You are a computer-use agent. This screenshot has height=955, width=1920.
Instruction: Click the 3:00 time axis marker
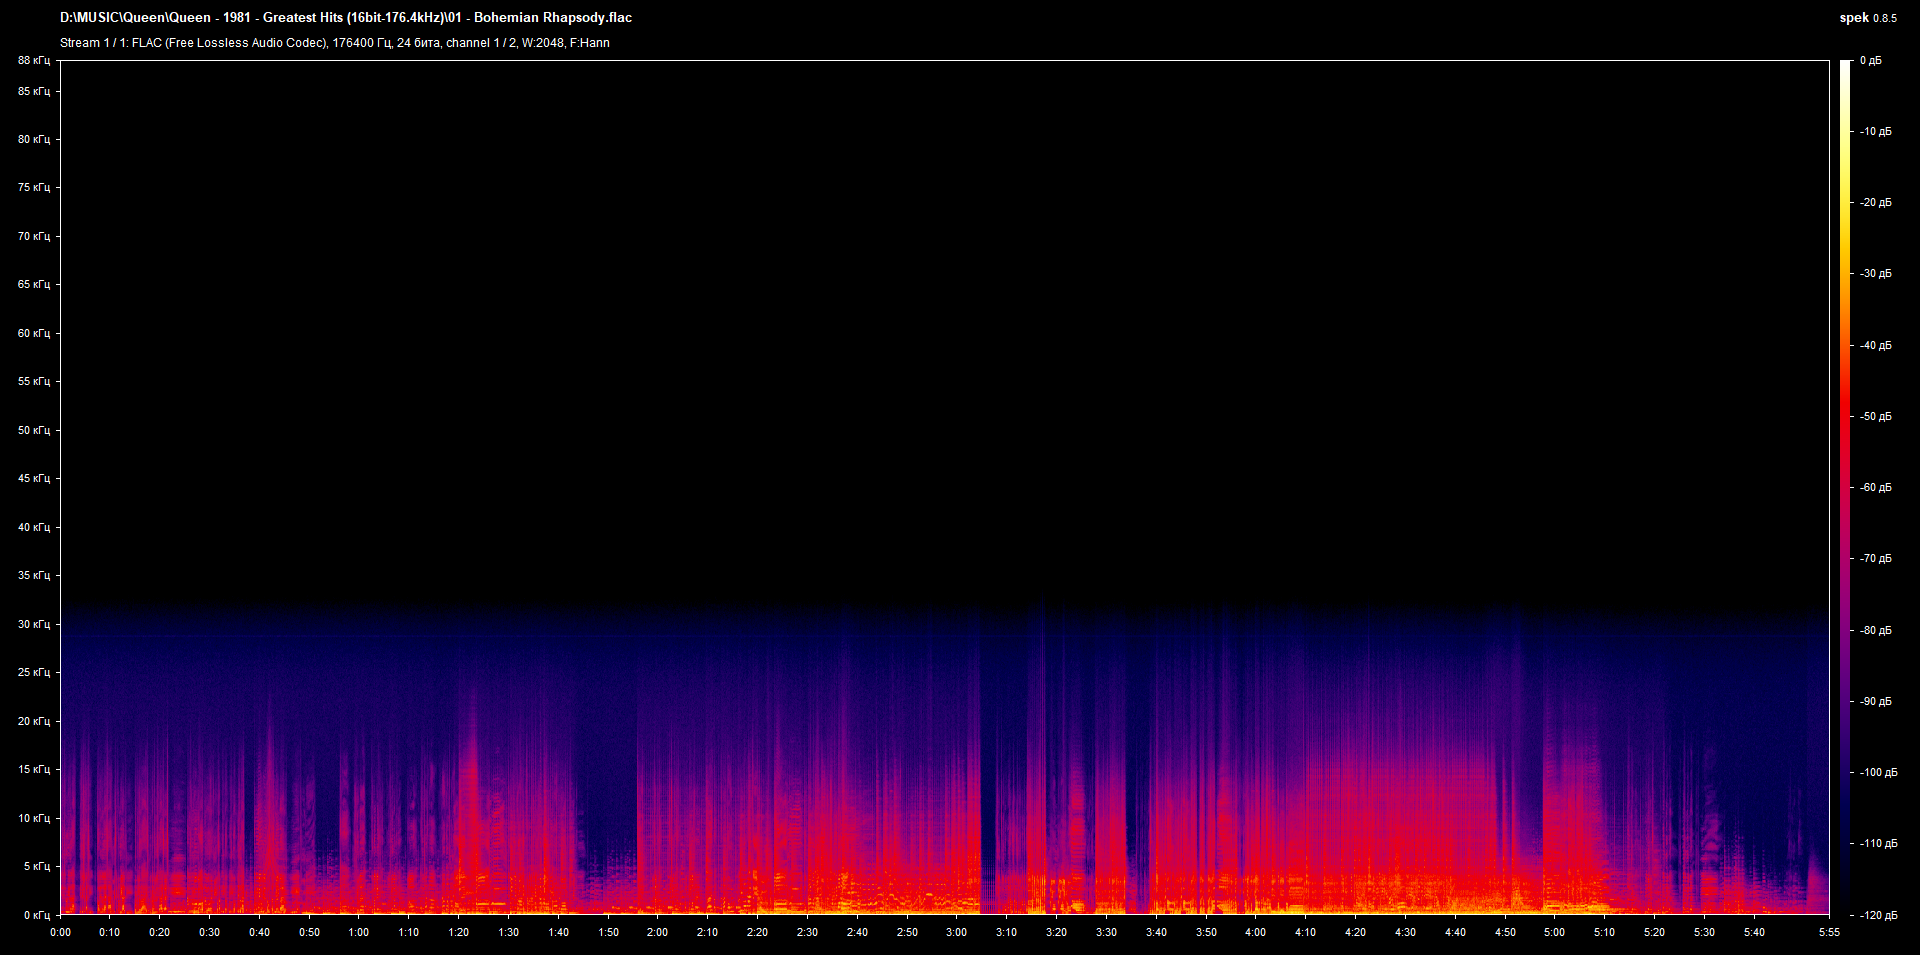pyautogui.click(x=957, y=933)
